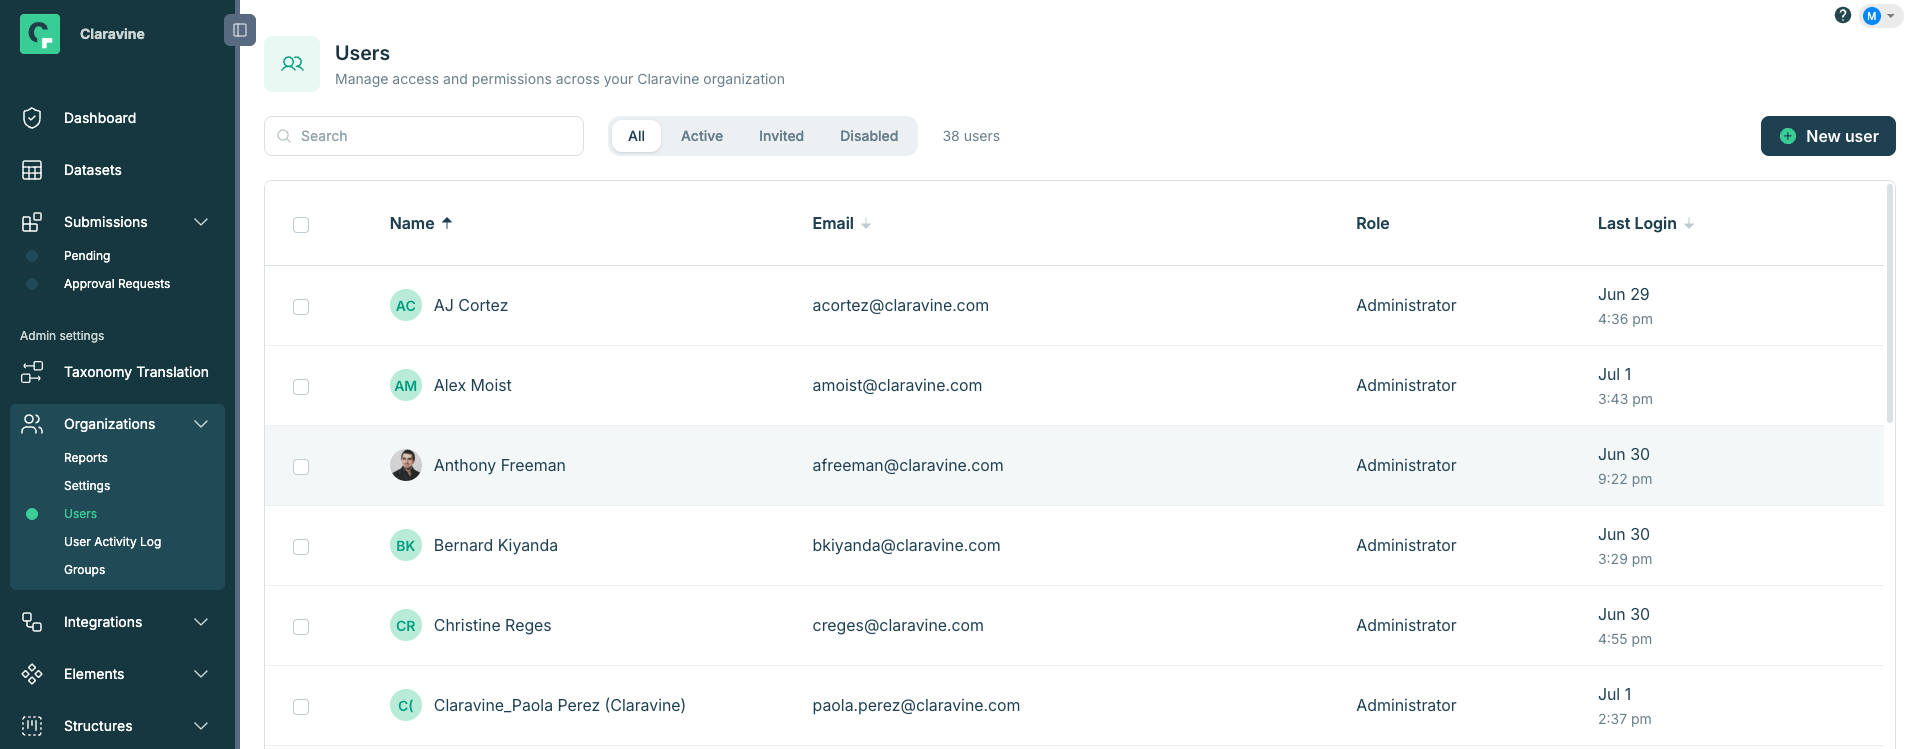
Task: Click the BK avatar for Bernard Kiyanda
Action: [x=406, y=546]
